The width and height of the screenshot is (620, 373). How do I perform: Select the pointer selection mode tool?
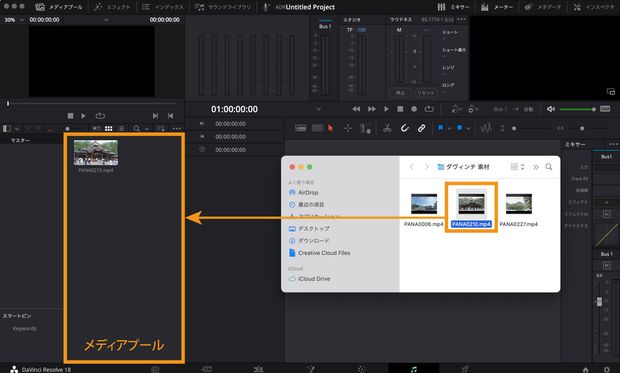pos(331,128)
